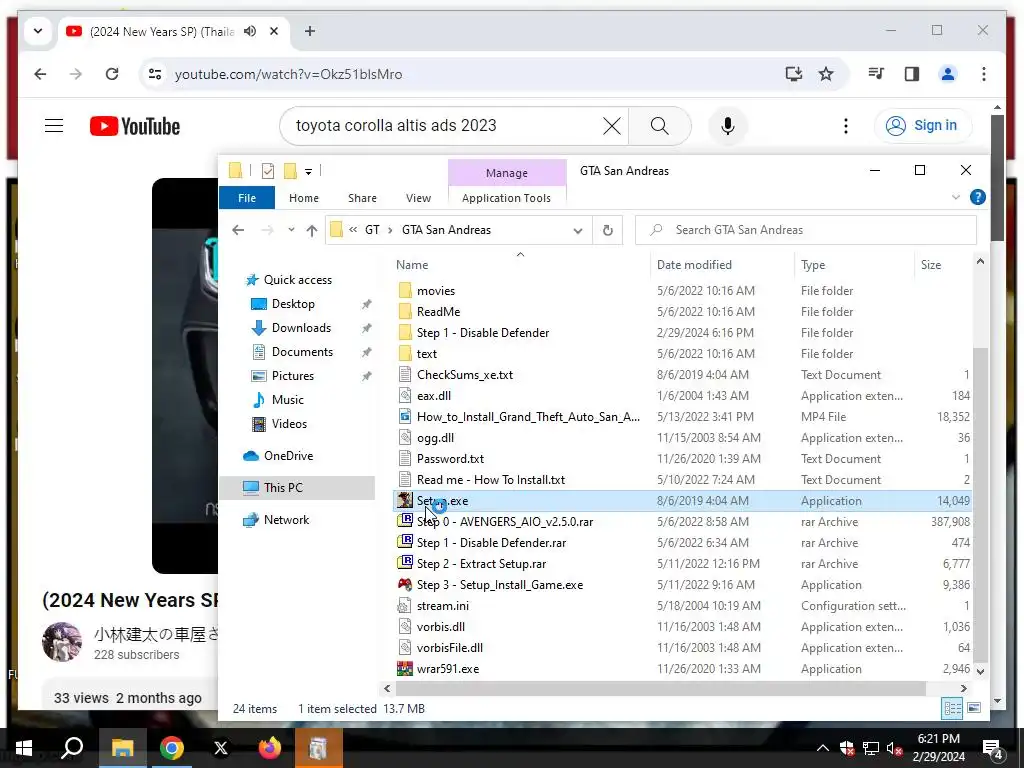1024x768 pixels.
Task: Open YouTube settings three-dot menu
Action: coord(846,126)
